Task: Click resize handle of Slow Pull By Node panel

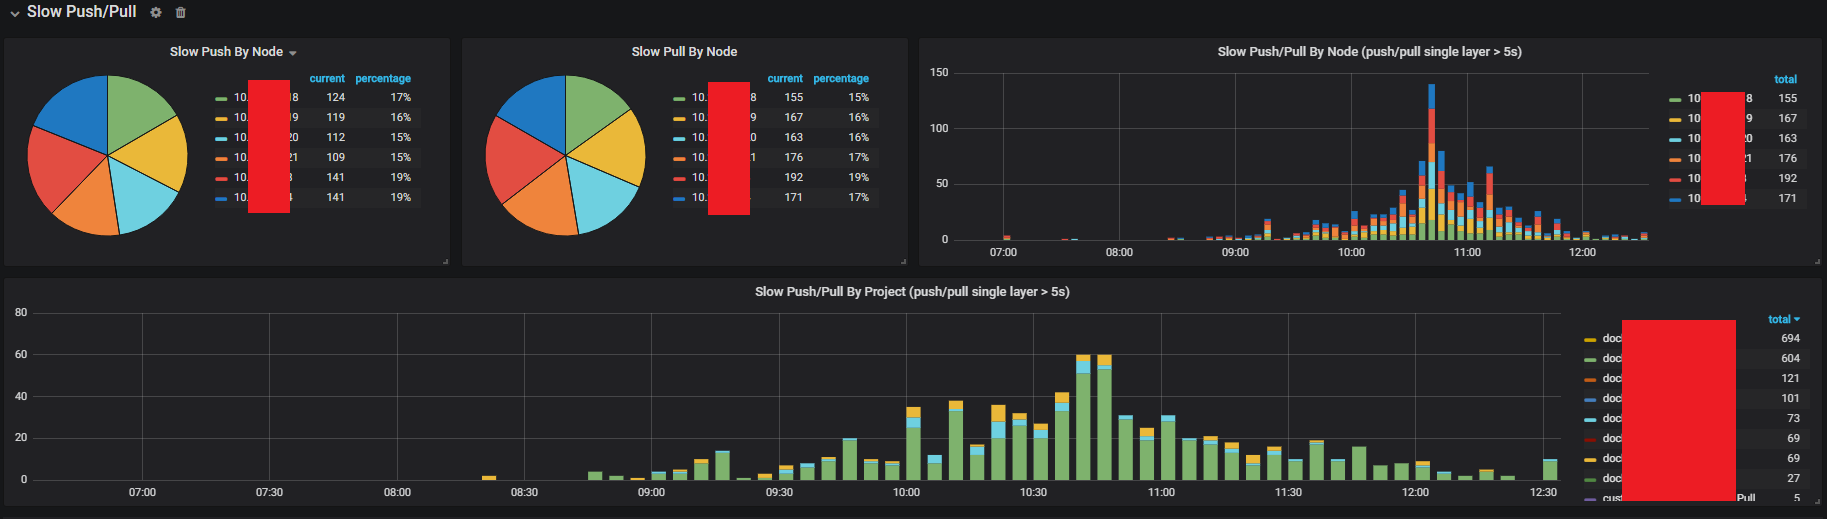Action: point(903,261)
